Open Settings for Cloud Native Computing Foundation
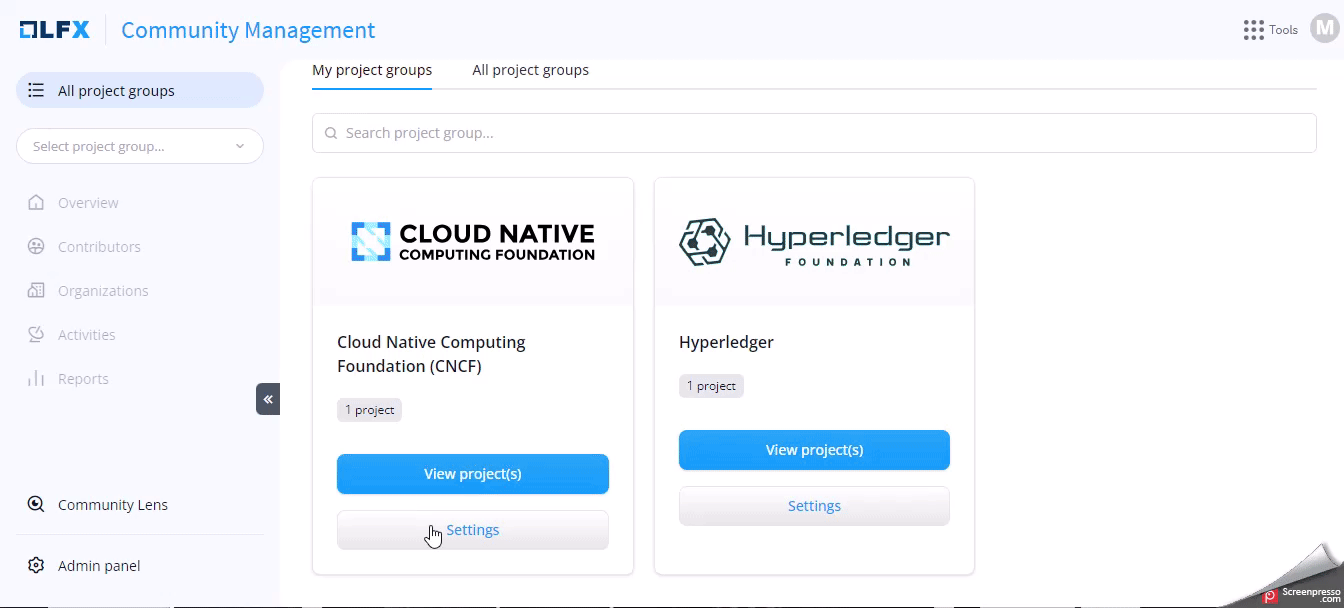1344x608 pixels. (x=472, y=530)
